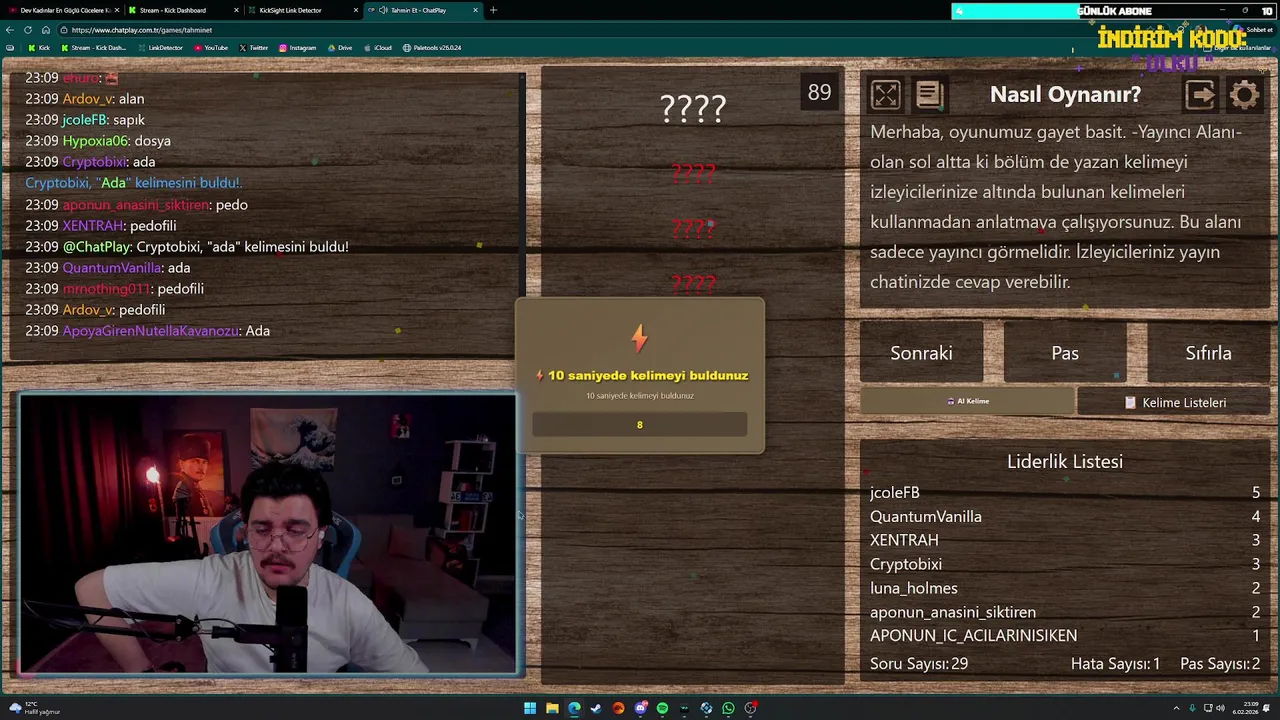Viewport: 1280px width, 720px height.
Task: Click the Pas Sayısı: 2 counter
Action: (x=1220, y=664)
